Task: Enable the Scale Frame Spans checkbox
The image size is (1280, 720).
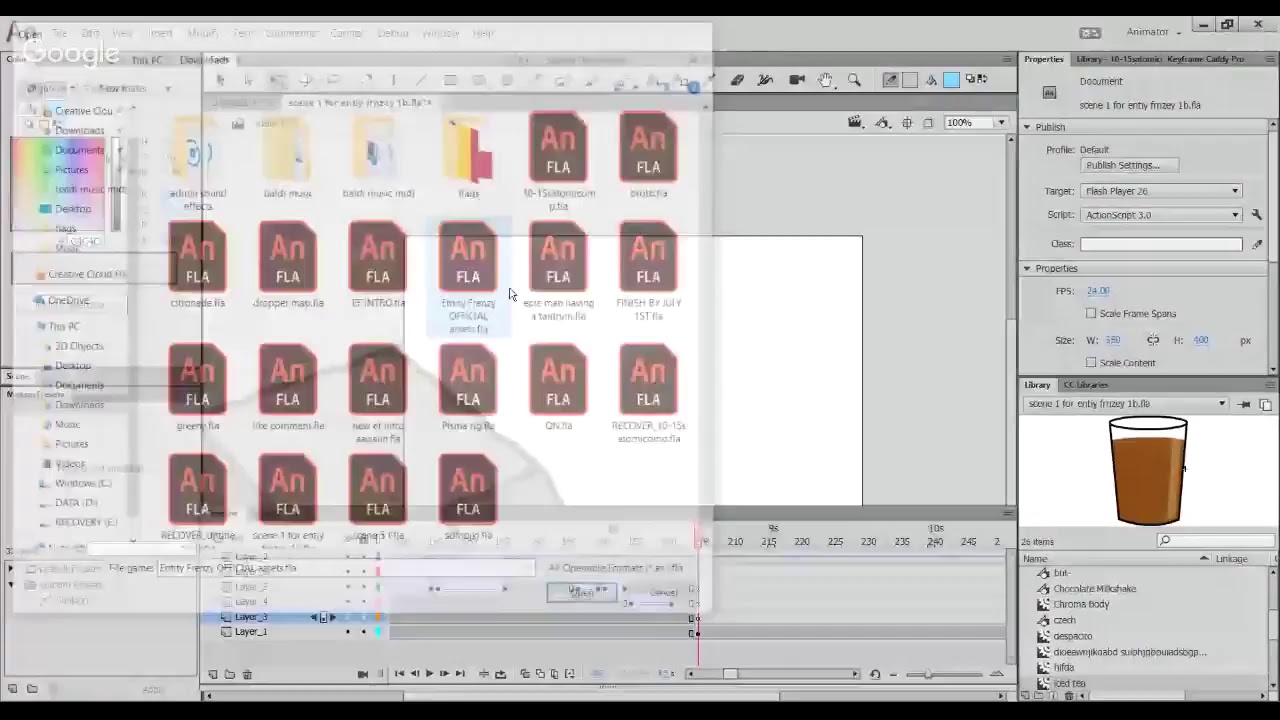Action: pos(1091,314)
